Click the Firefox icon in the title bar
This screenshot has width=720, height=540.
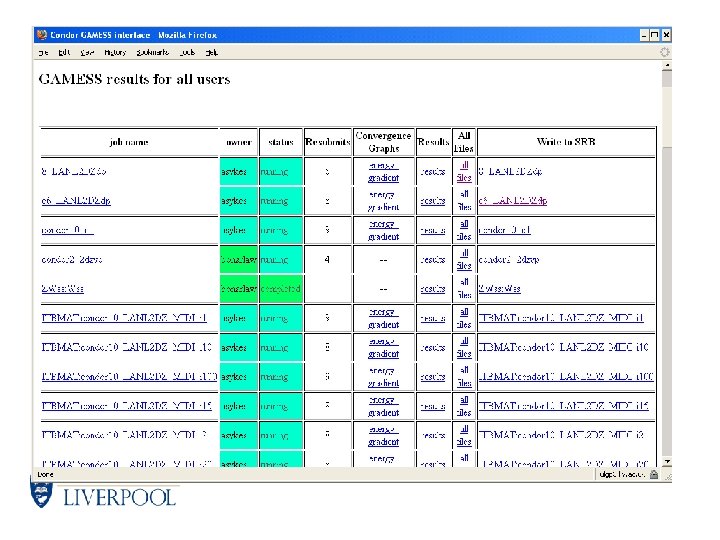pyautogui.click(x=42, y=35)
